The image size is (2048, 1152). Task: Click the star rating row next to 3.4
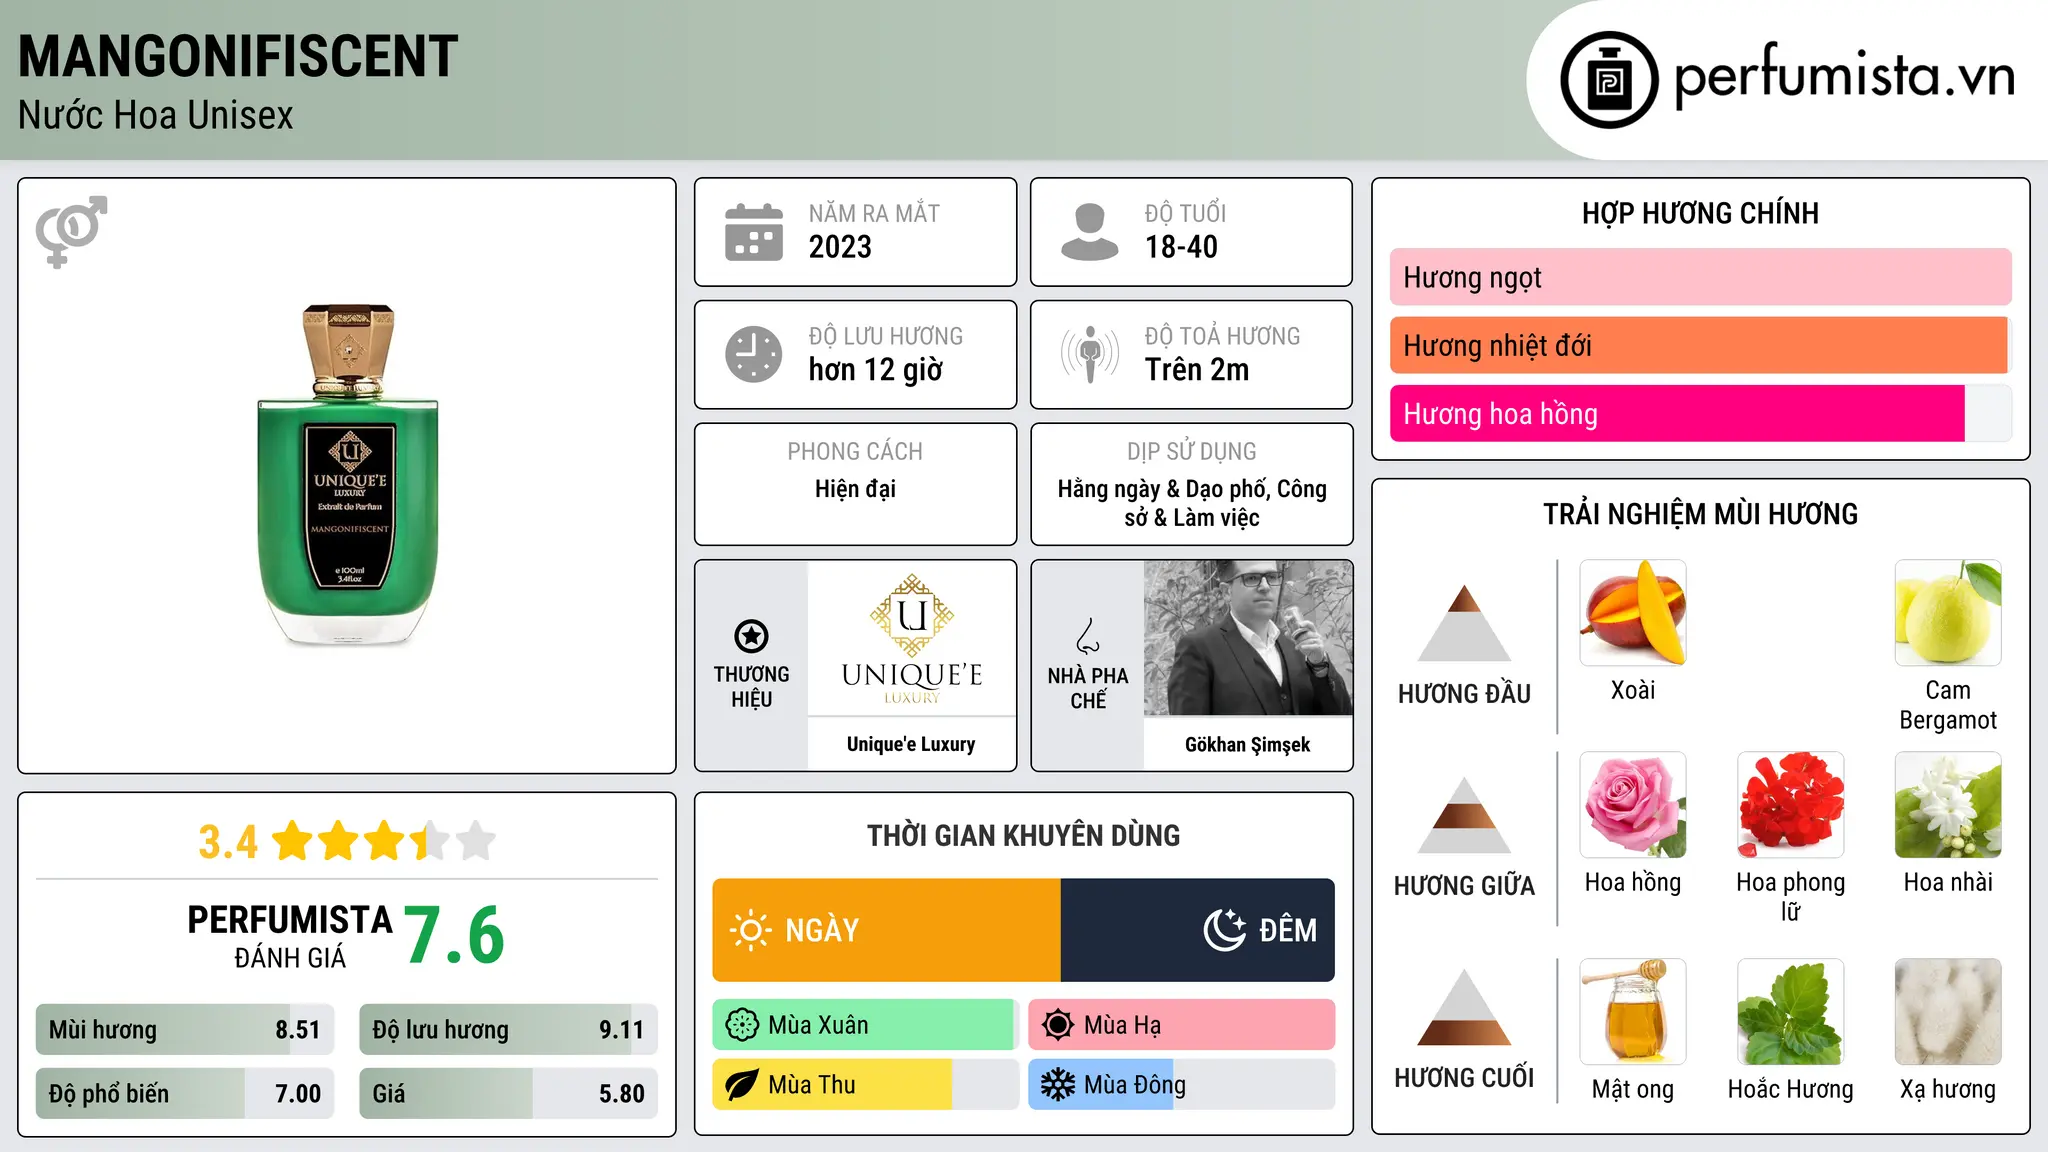(384, 841)
